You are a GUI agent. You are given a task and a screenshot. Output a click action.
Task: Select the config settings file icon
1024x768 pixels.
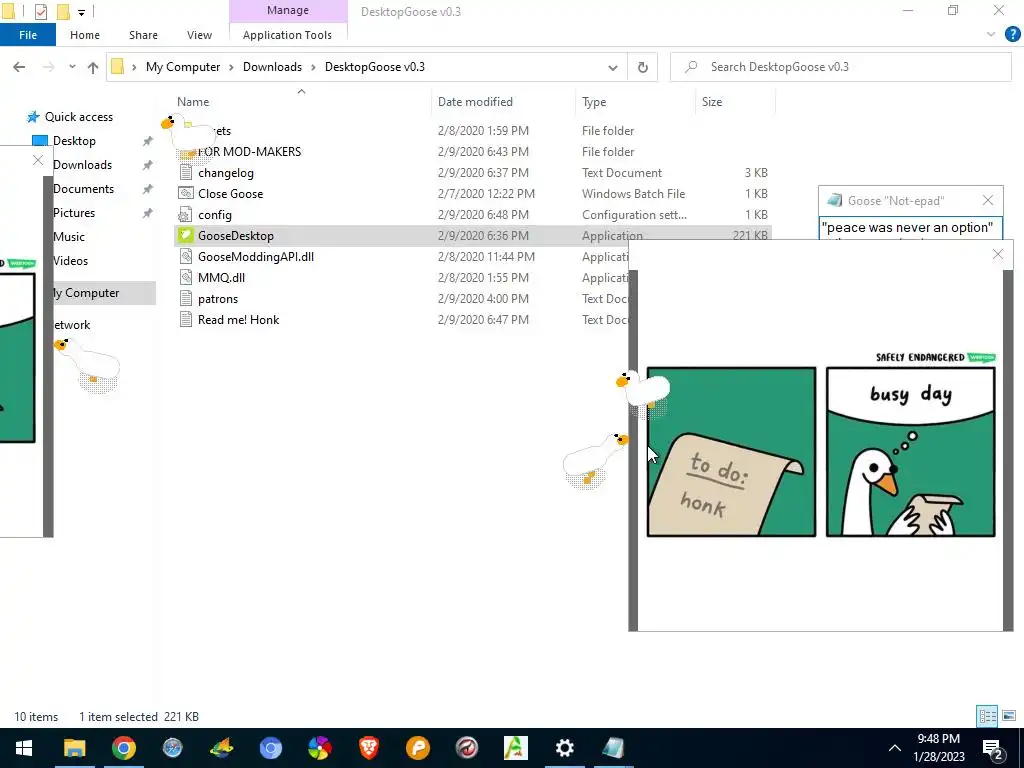(185, 215)
